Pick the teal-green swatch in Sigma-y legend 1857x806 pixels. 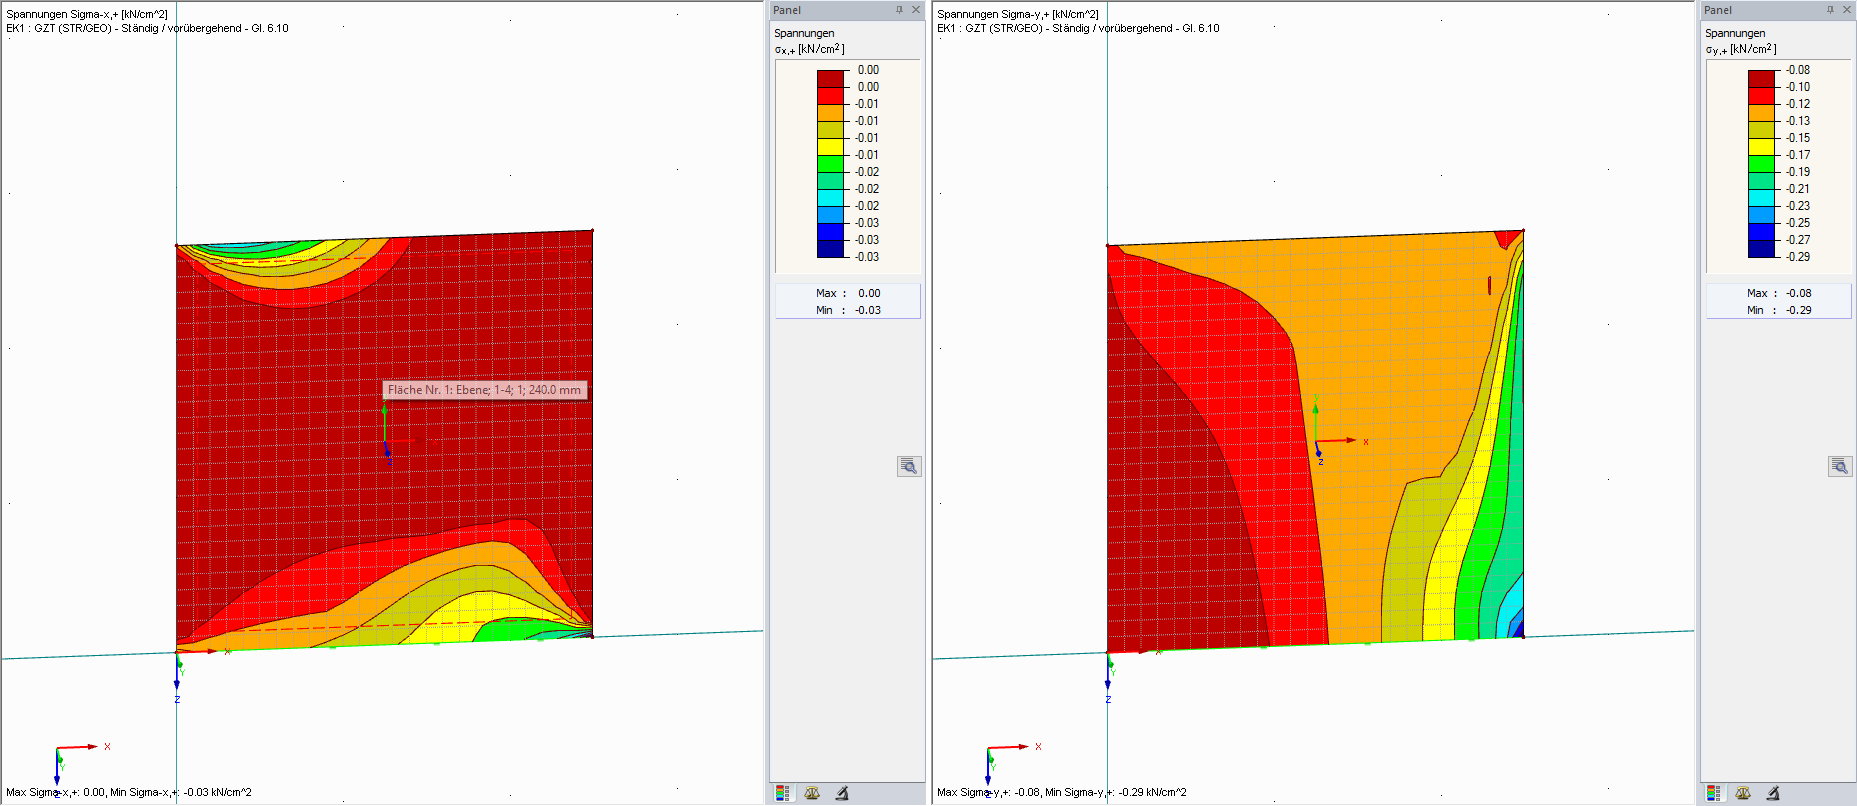coord(1761,181)
